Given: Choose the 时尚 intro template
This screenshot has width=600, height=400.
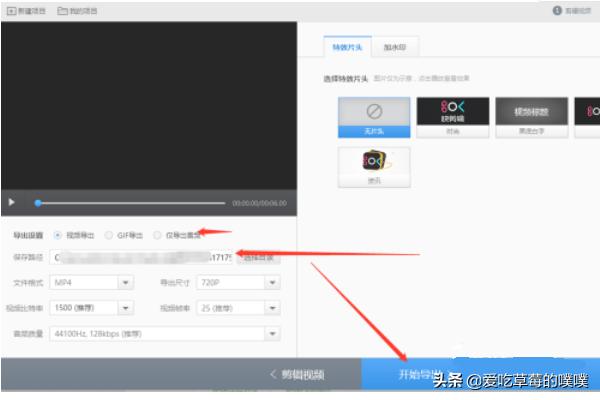Looking at the screenshot, I should tap(452, 116).
